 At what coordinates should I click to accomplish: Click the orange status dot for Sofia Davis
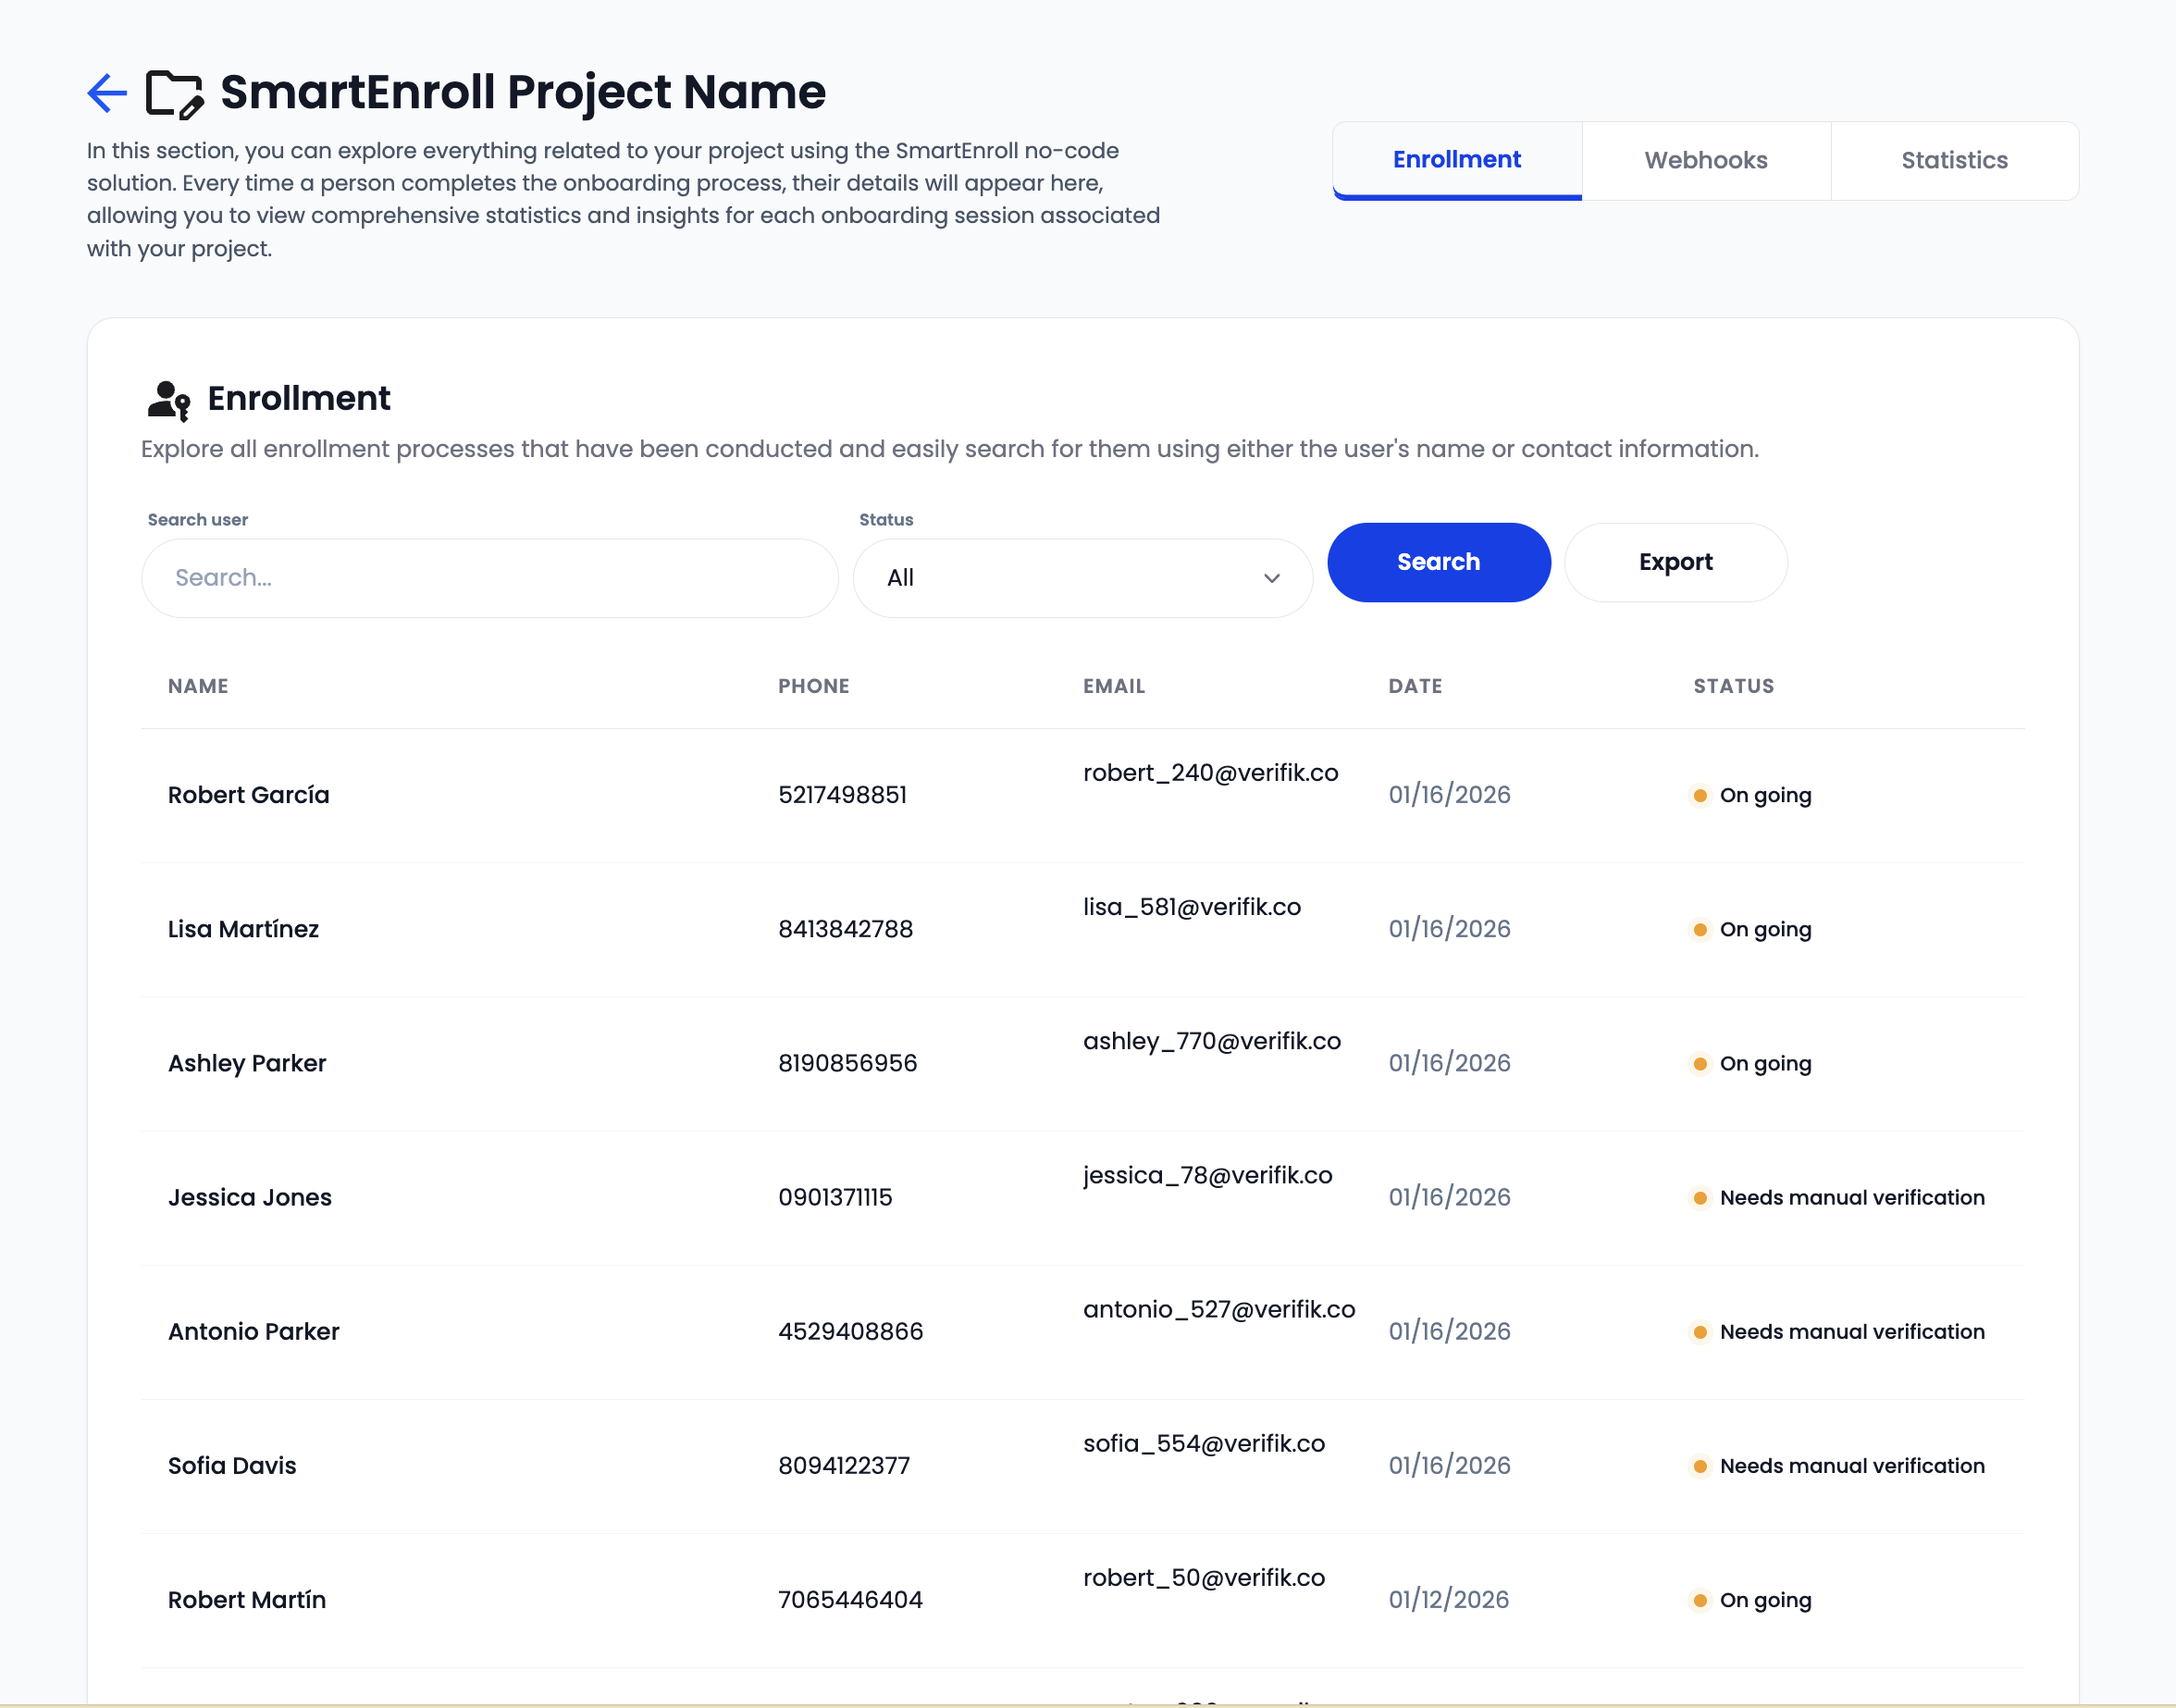pos(1699,1466)
